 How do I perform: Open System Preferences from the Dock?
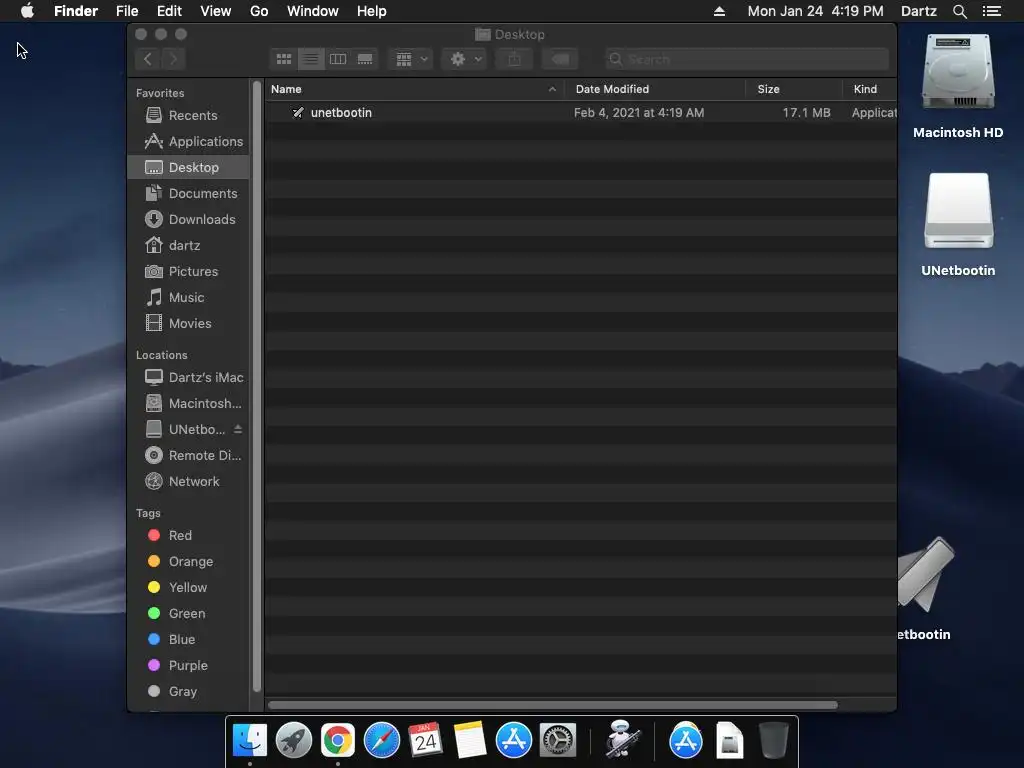558,741
